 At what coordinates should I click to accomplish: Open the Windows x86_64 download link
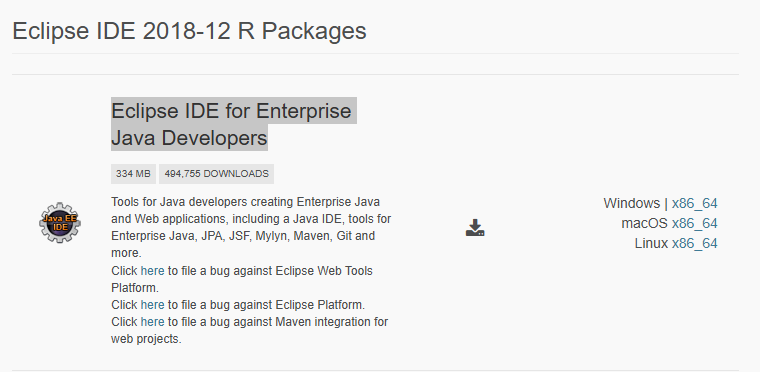click(695, 203)
